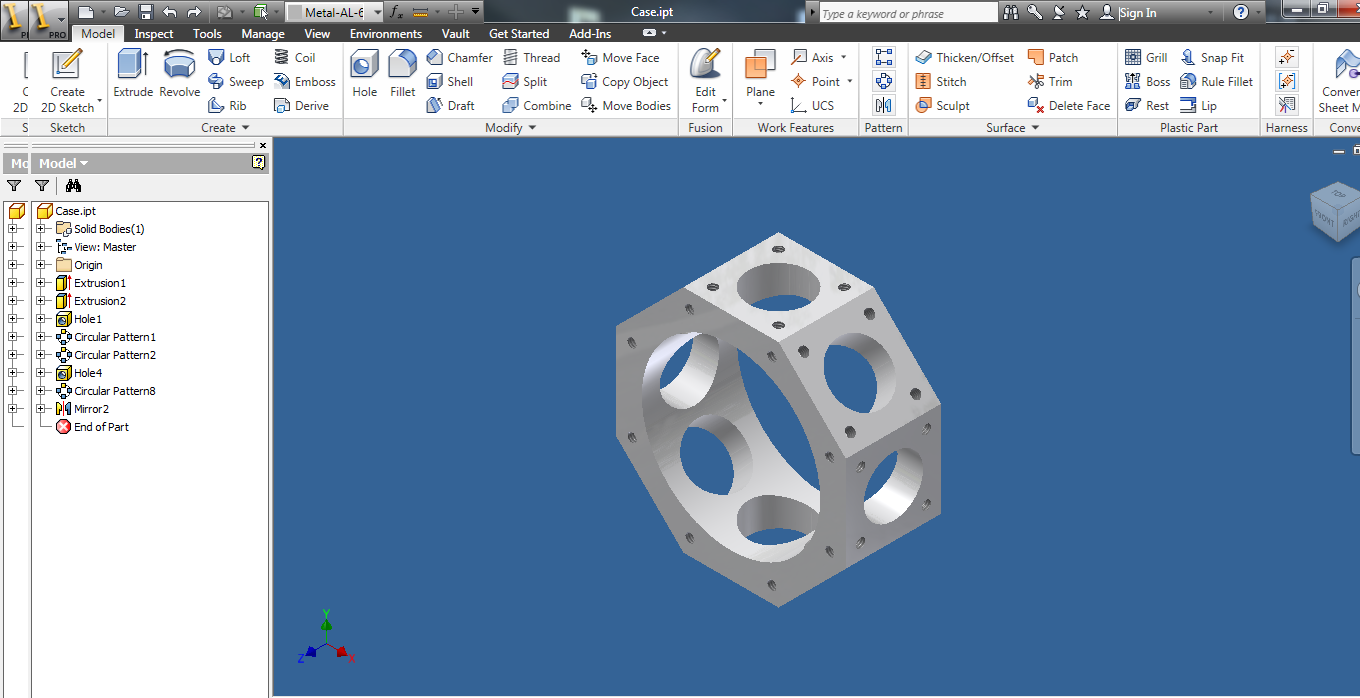Switch to the Tools tab

pyautogui.click(x=207, y=34)
